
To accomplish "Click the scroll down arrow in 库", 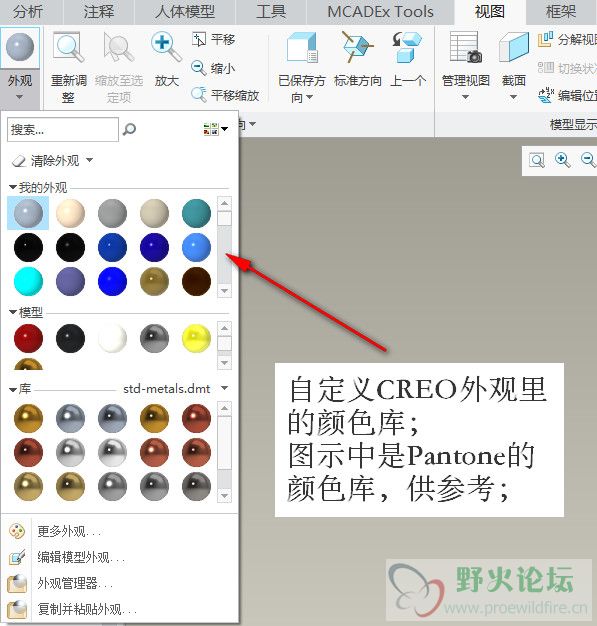I will click(224, 496).
